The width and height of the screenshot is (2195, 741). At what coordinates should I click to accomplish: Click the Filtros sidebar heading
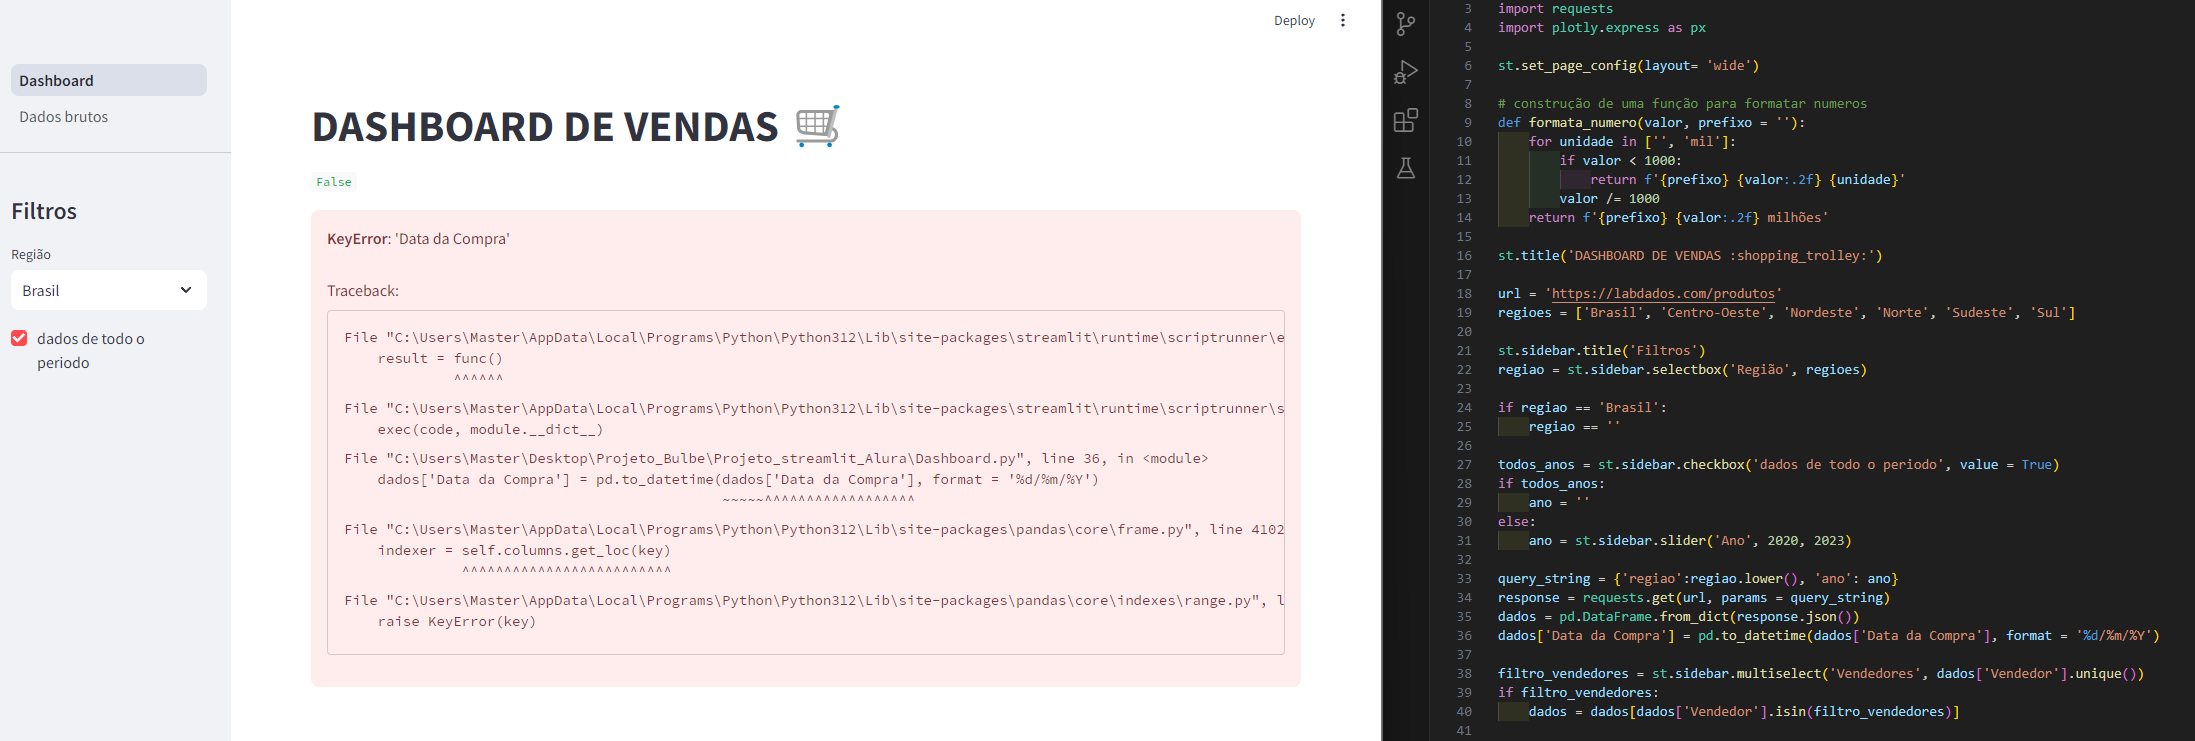44,211
